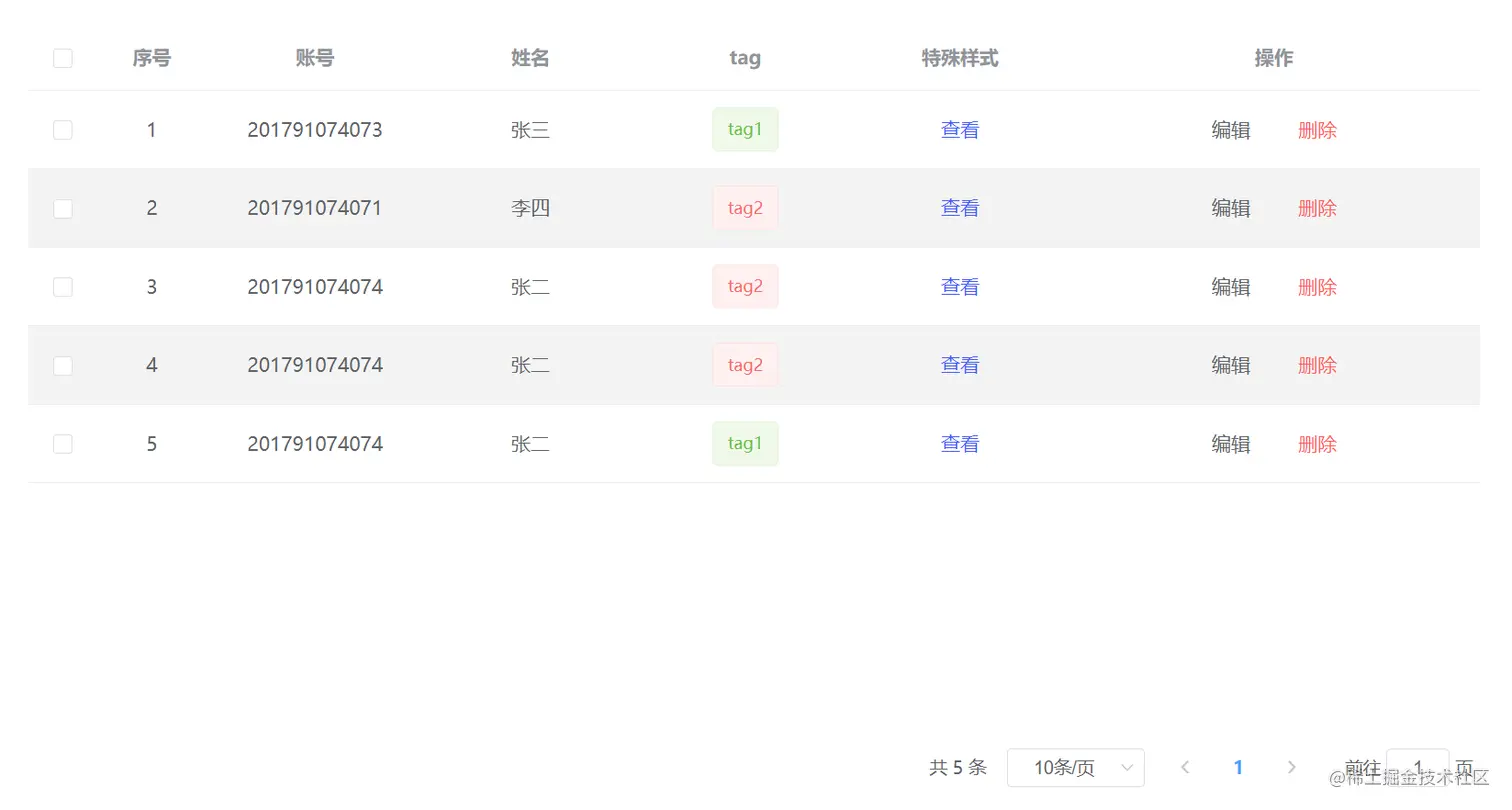Click 删除 for row 5
1512x810 pixels.
pyautogui.click(x=1317, y=444)
